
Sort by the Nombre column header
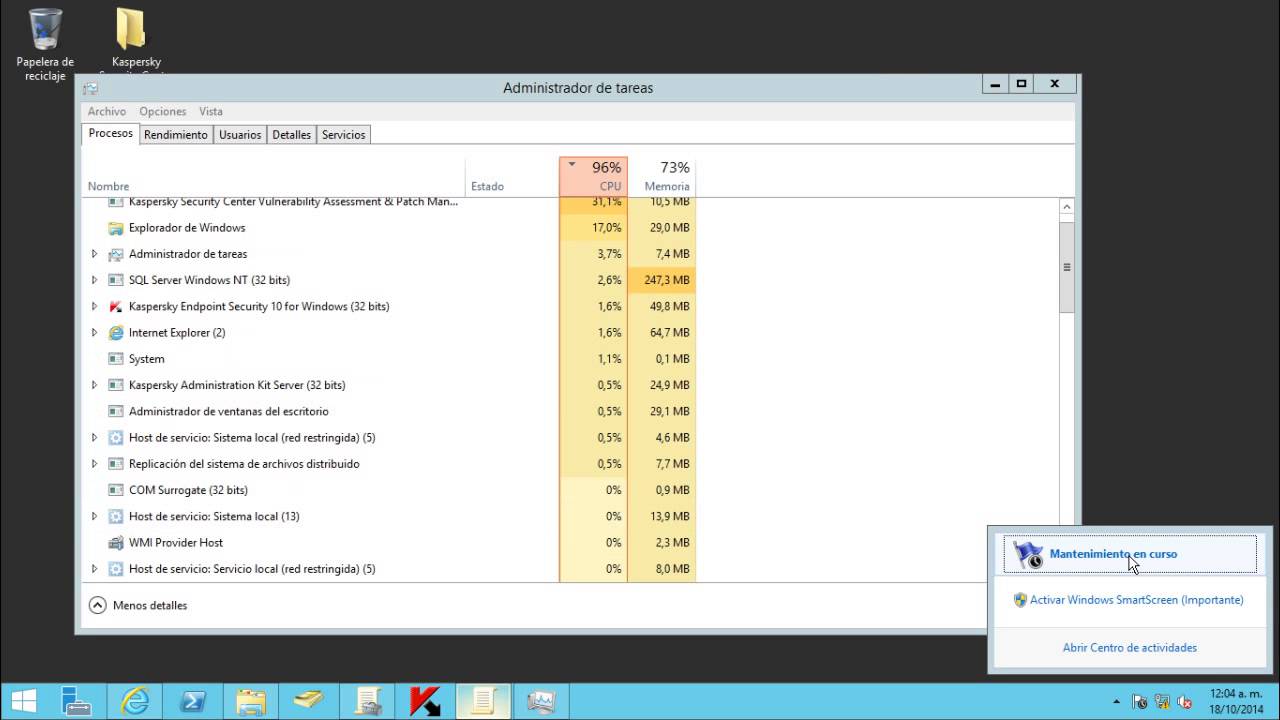[273, 177]
